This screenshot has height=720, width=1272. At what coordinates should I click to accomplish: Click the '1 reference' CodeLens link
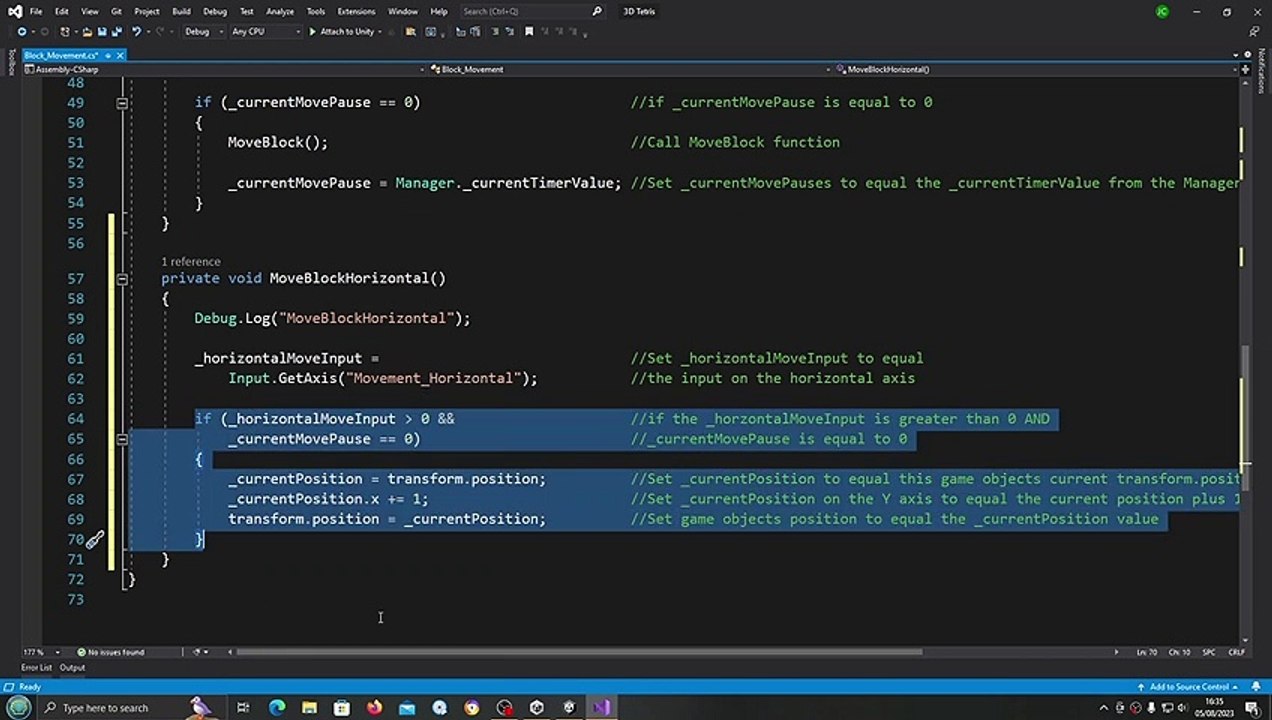pos(191,261)
